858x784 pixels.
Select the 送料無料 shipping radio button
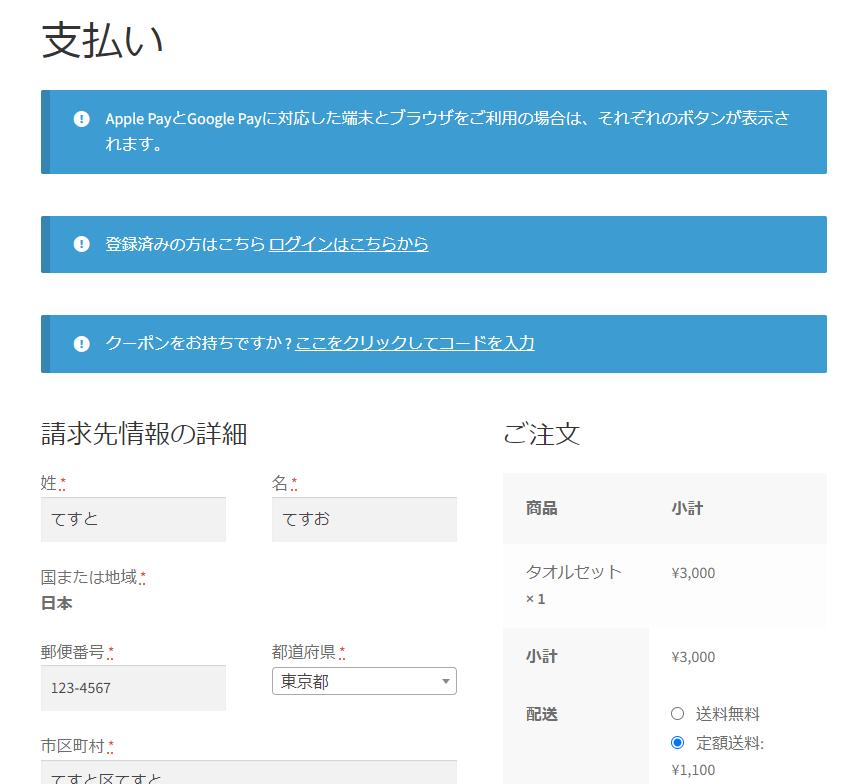(677, 714)
